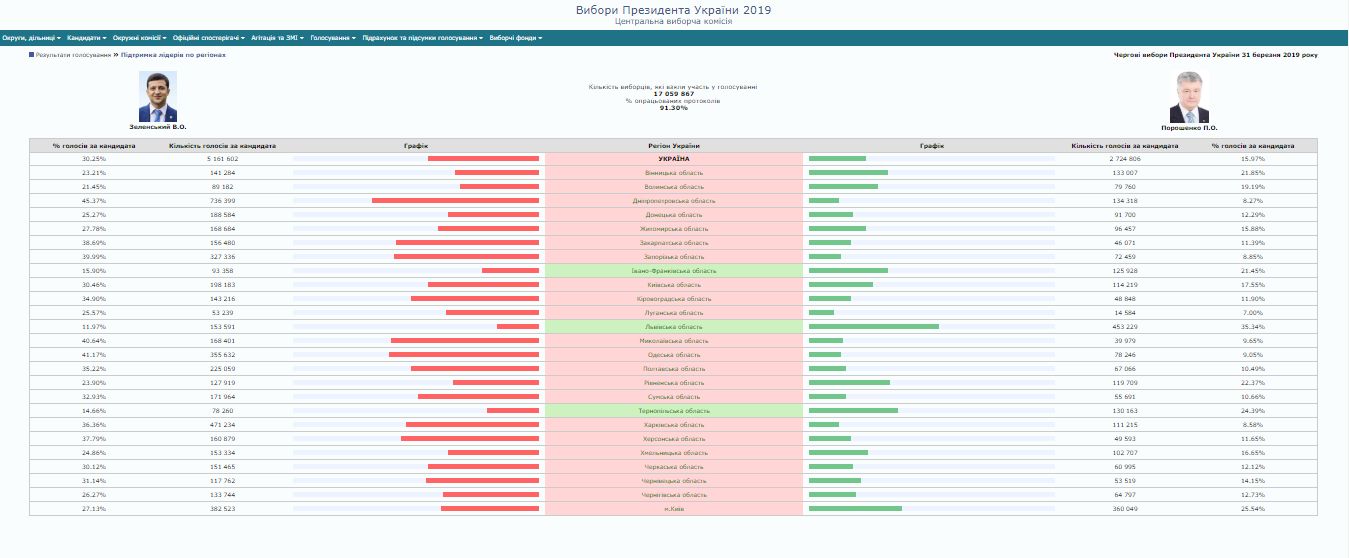Select the Дніпропетровська область region row
Screen dimensions: 1349x558
[x=674, y=201]
